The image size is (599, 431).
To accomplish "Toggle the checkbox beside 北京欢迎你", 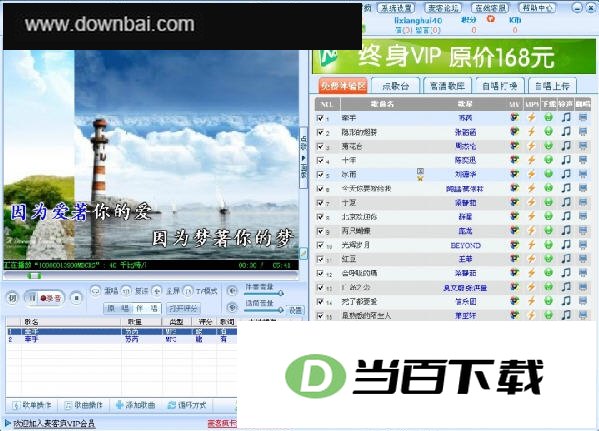I will coord(320,217).
